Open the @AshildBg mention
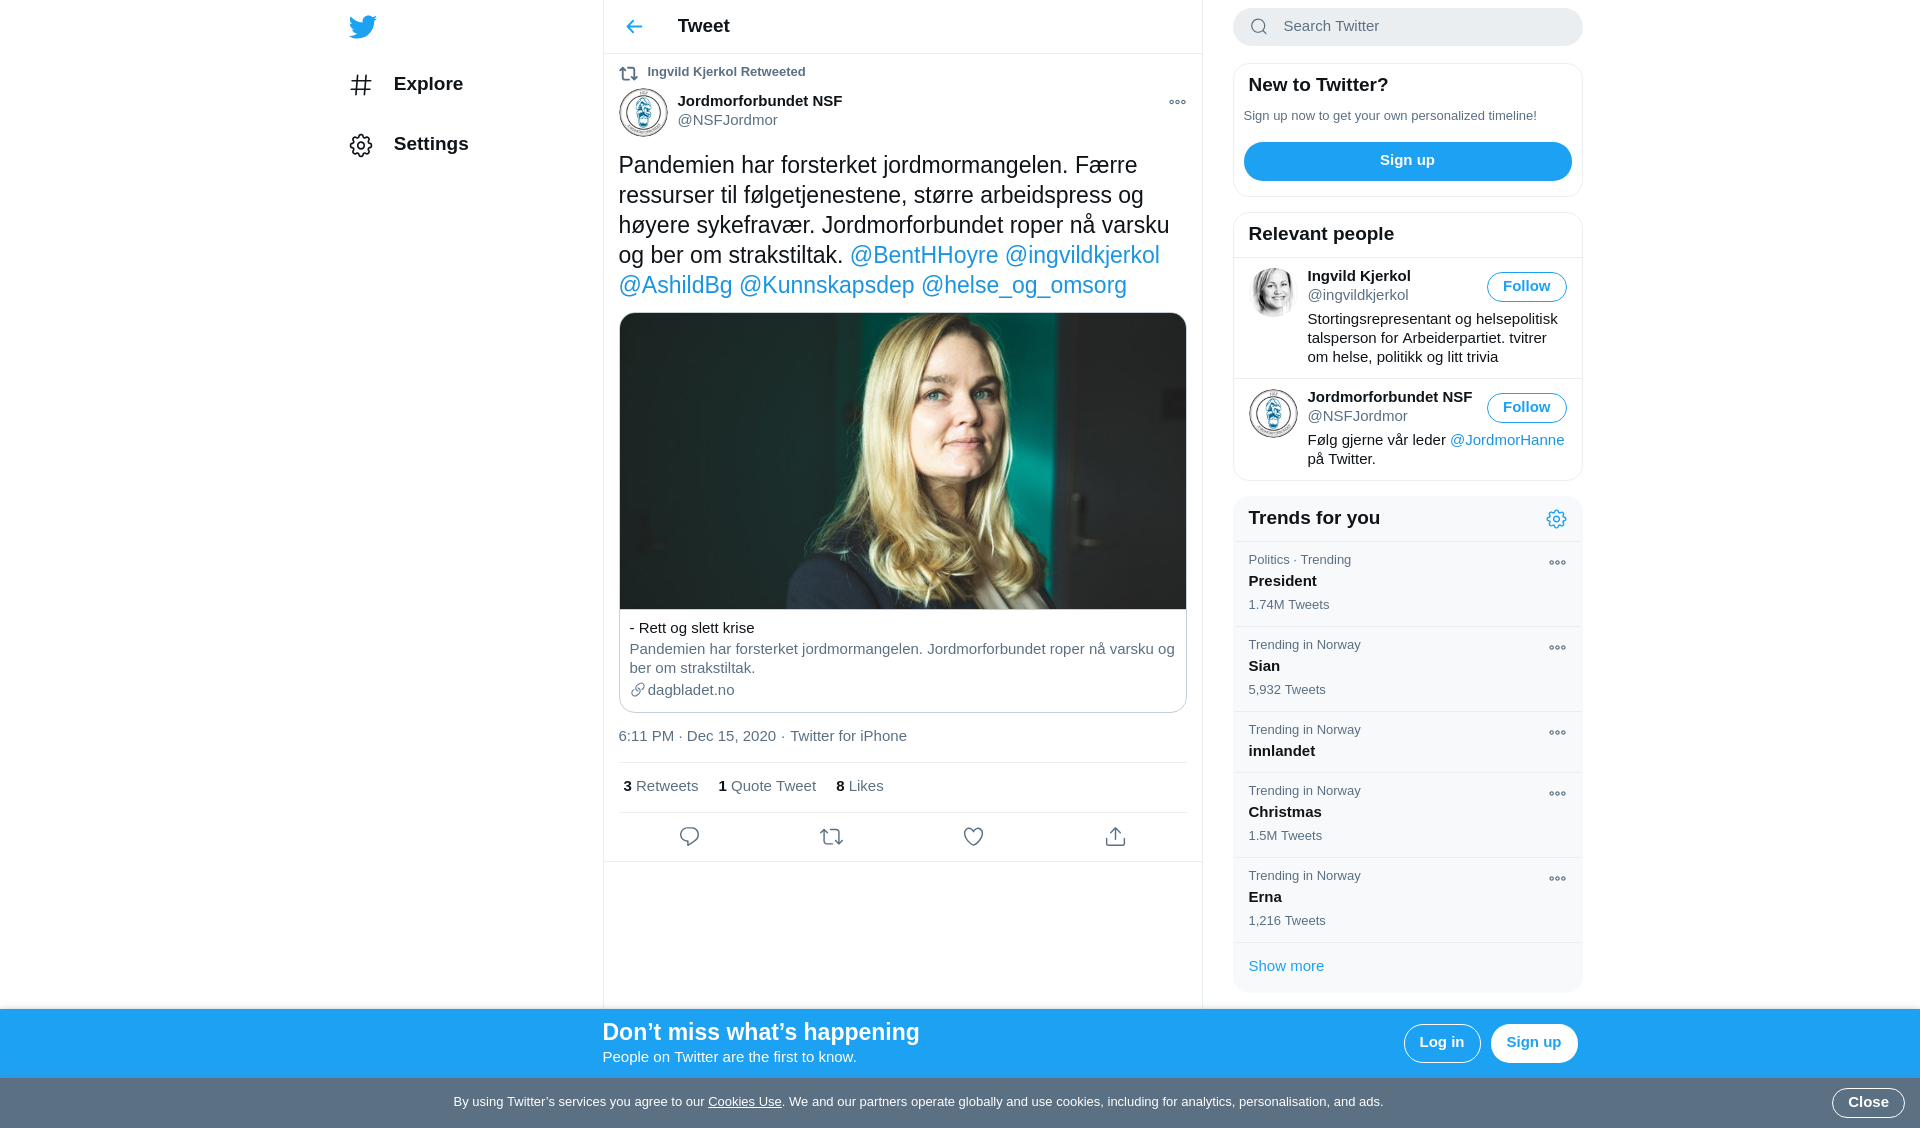This screenshot has height=1128, width=1920. [675, 286]
